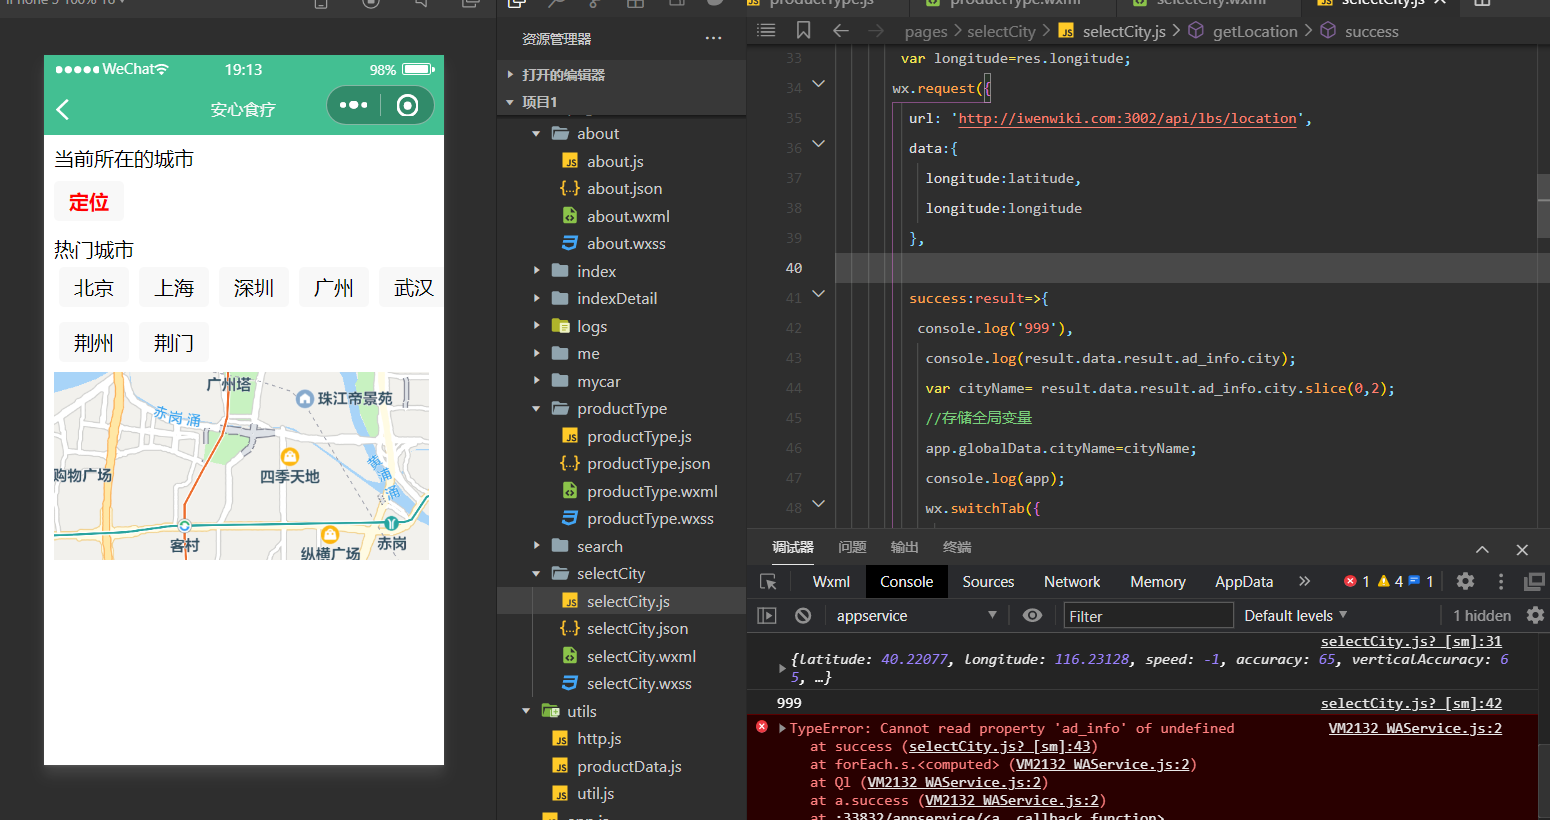Expand the indexDetail folder
Screen dimensions: 1550x820
point(537,298)
